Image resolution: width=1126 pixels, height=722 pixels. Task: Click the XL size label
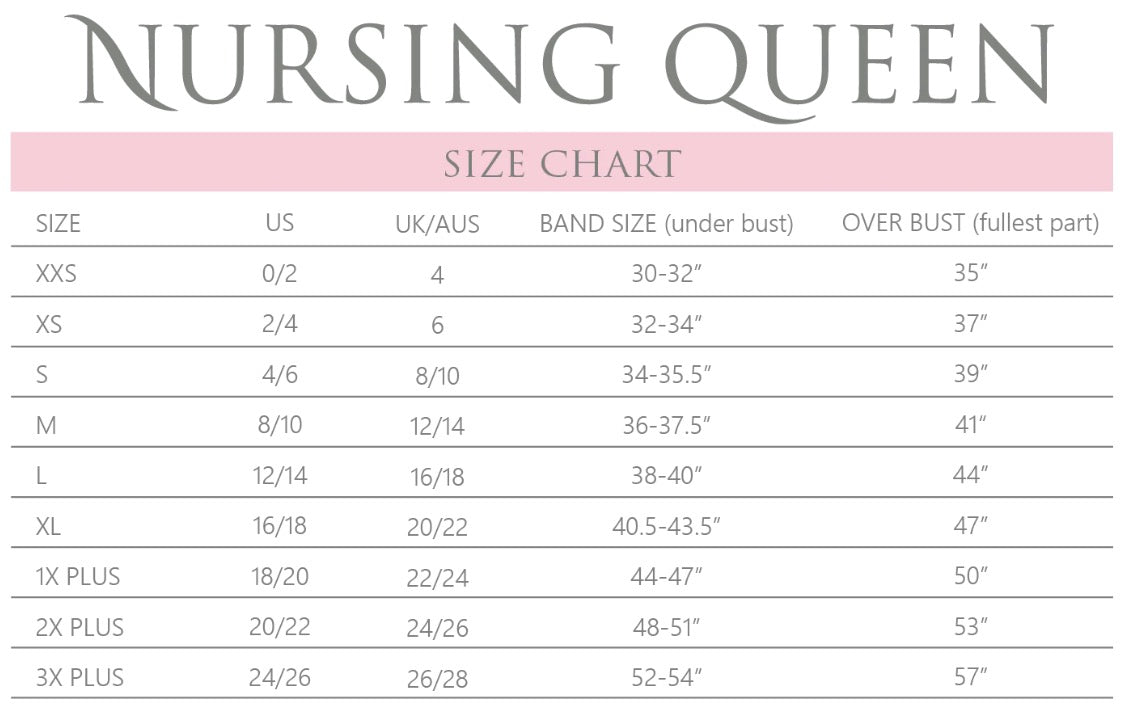click(48, 526)
